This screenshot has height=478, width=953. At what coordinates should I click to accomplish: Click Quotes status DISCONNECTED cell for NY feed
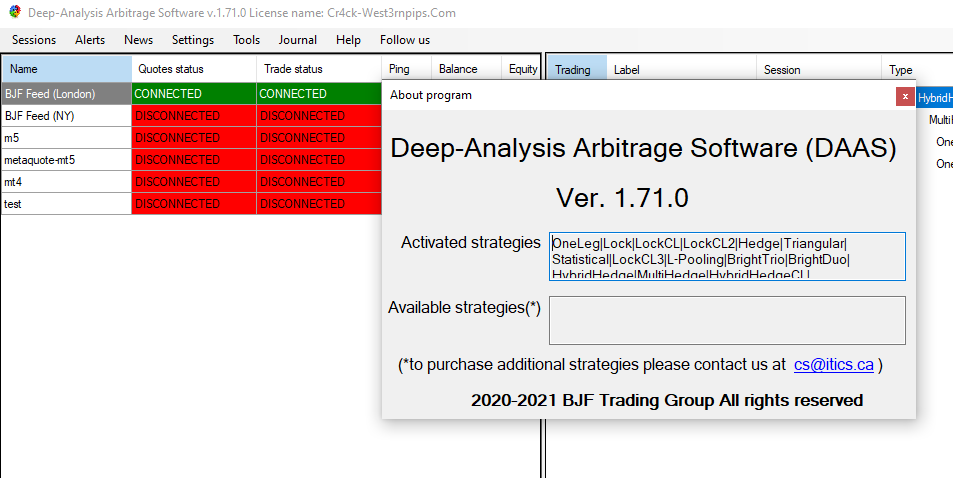(x=194, y=116)
